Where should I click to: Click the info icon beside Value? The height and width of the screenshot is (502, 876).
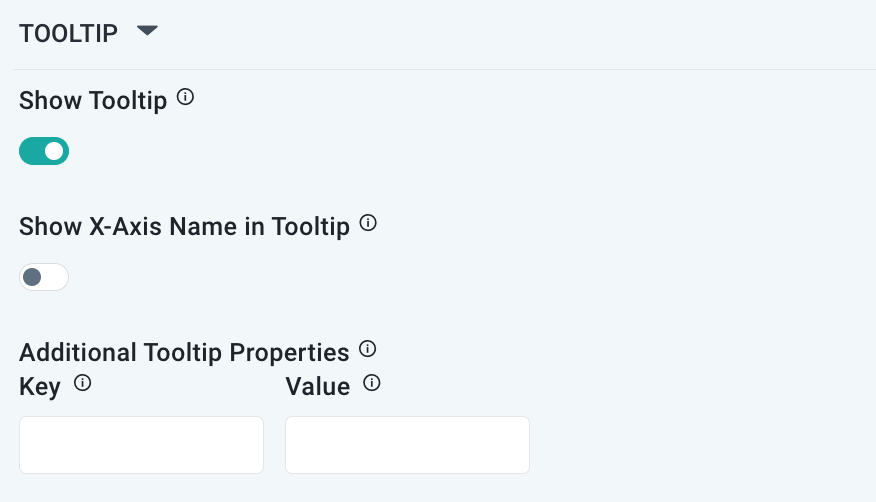tap(372, 383)
